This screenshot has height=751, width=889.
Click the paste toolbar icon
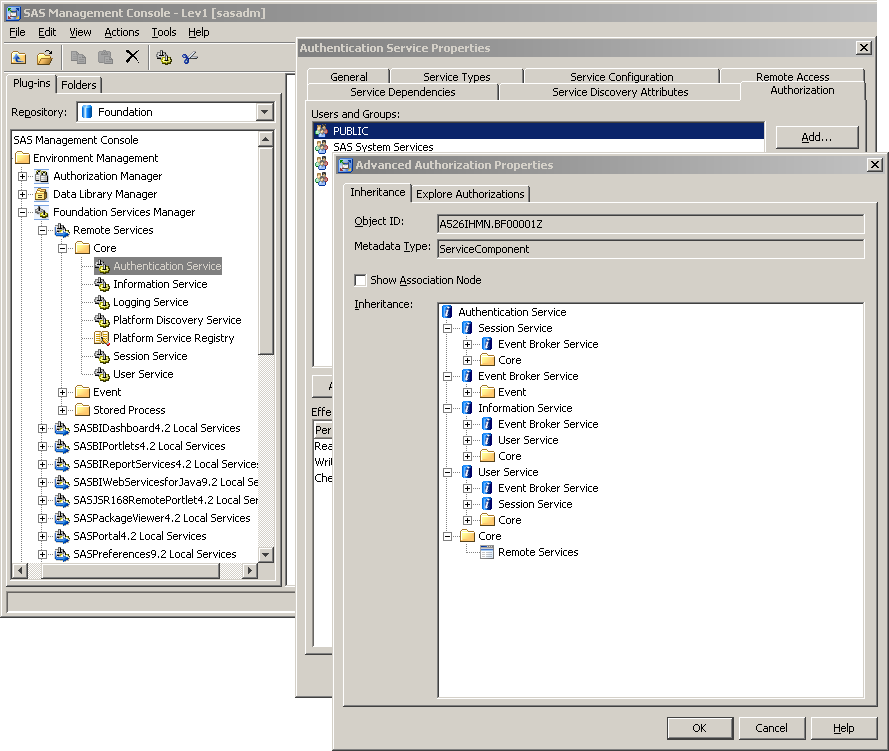(105, 57)
